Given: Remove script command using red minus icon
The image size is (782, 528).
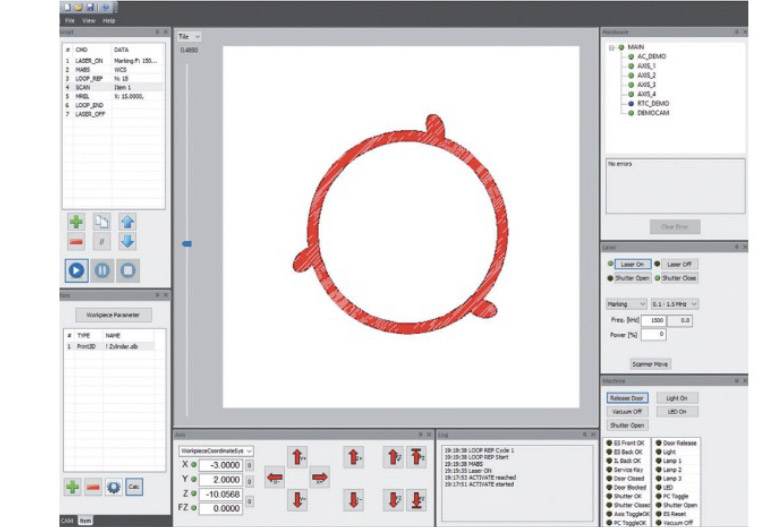Looking at the screenshot, I should [76, 241].
